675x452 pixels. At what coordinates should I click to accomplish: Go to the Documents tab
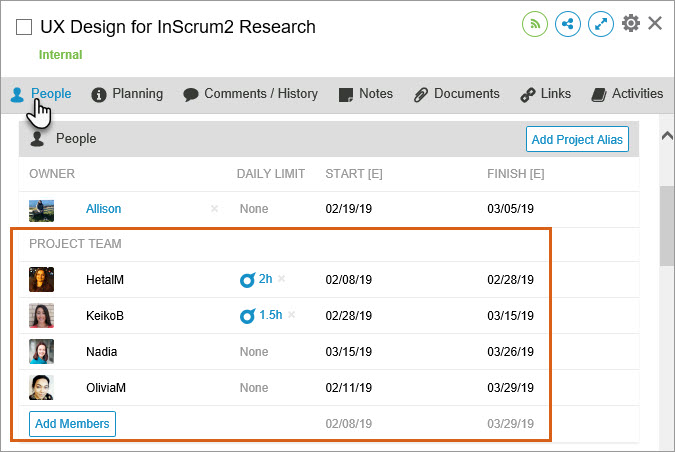(x=456, y=94)
